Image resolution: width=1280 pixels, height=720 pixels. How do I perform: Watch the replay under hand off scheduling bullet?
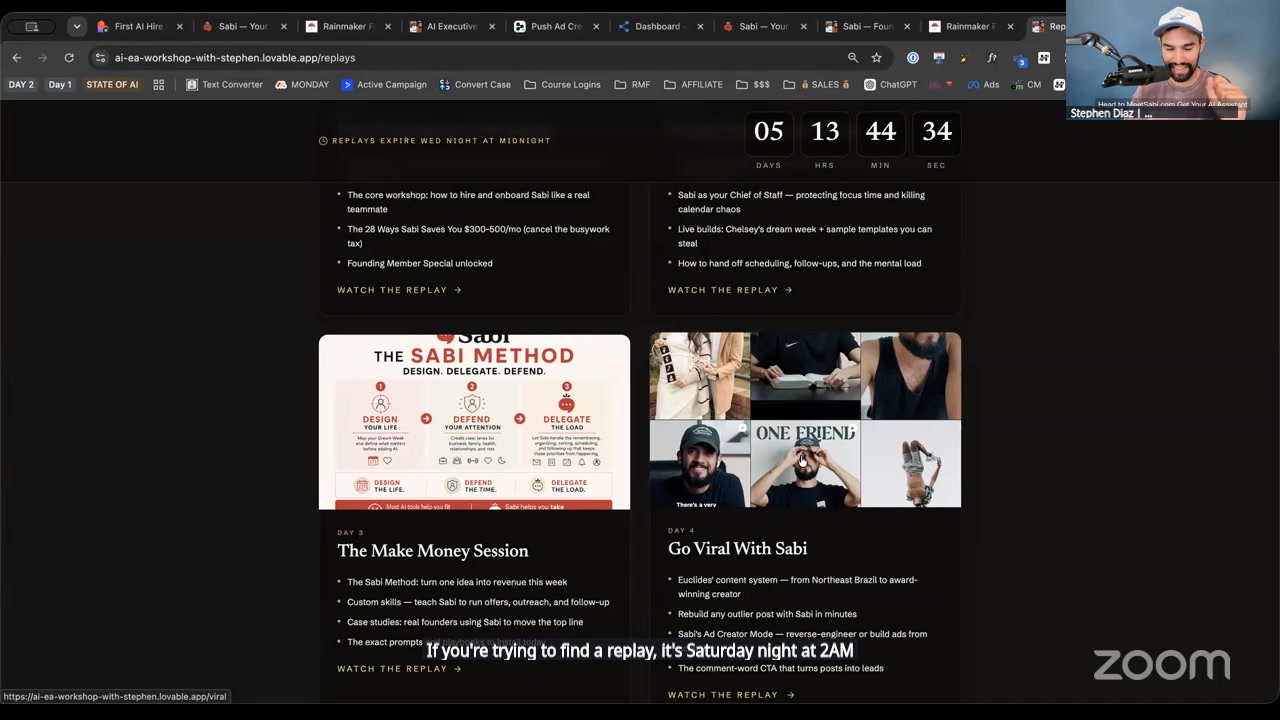[x=730, y=290]
